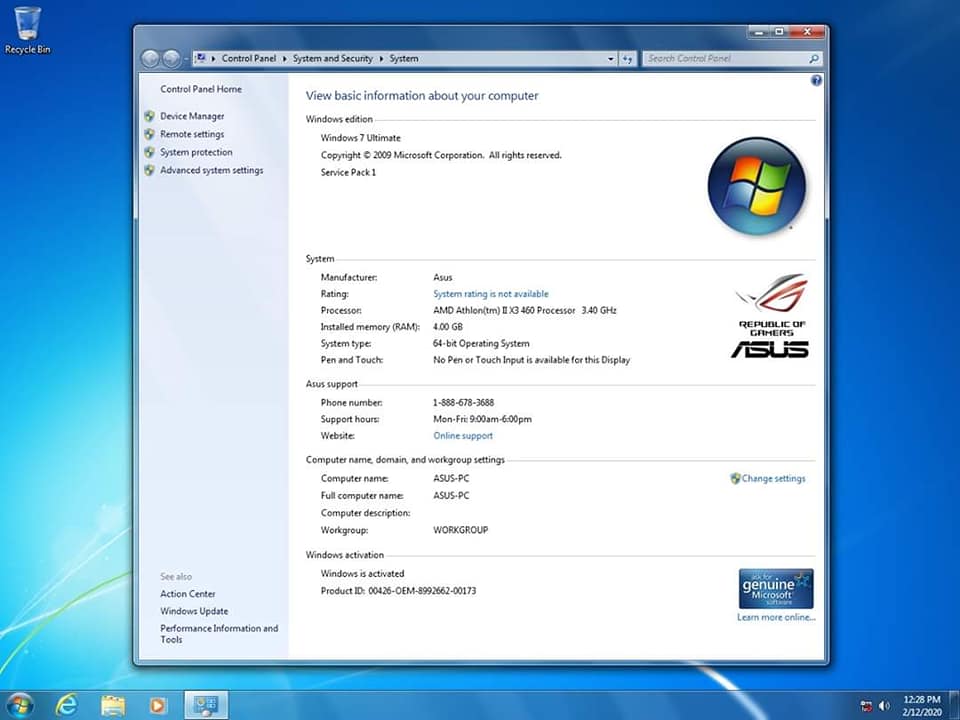Expand the arrow after Control Panel breadcrumb
960x720 pixels.
pos(285,59)
